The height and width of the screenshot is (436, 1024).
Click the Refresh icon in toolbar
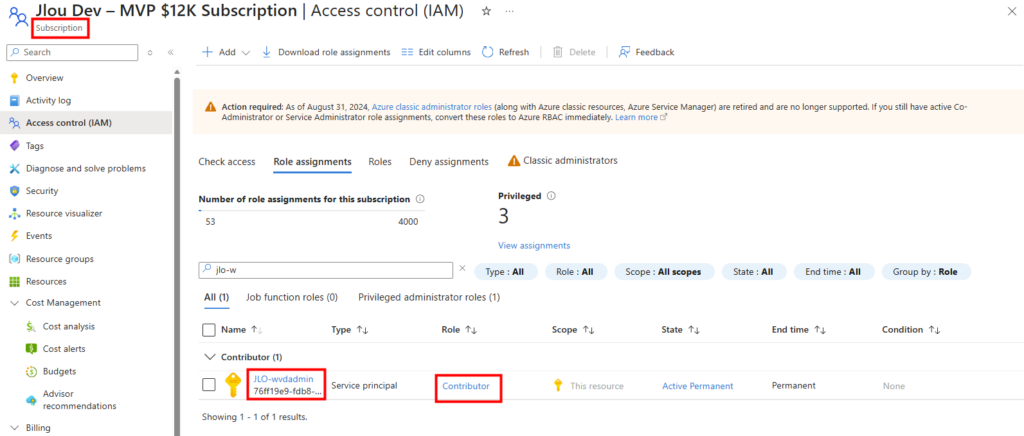(x=488, y=52)
